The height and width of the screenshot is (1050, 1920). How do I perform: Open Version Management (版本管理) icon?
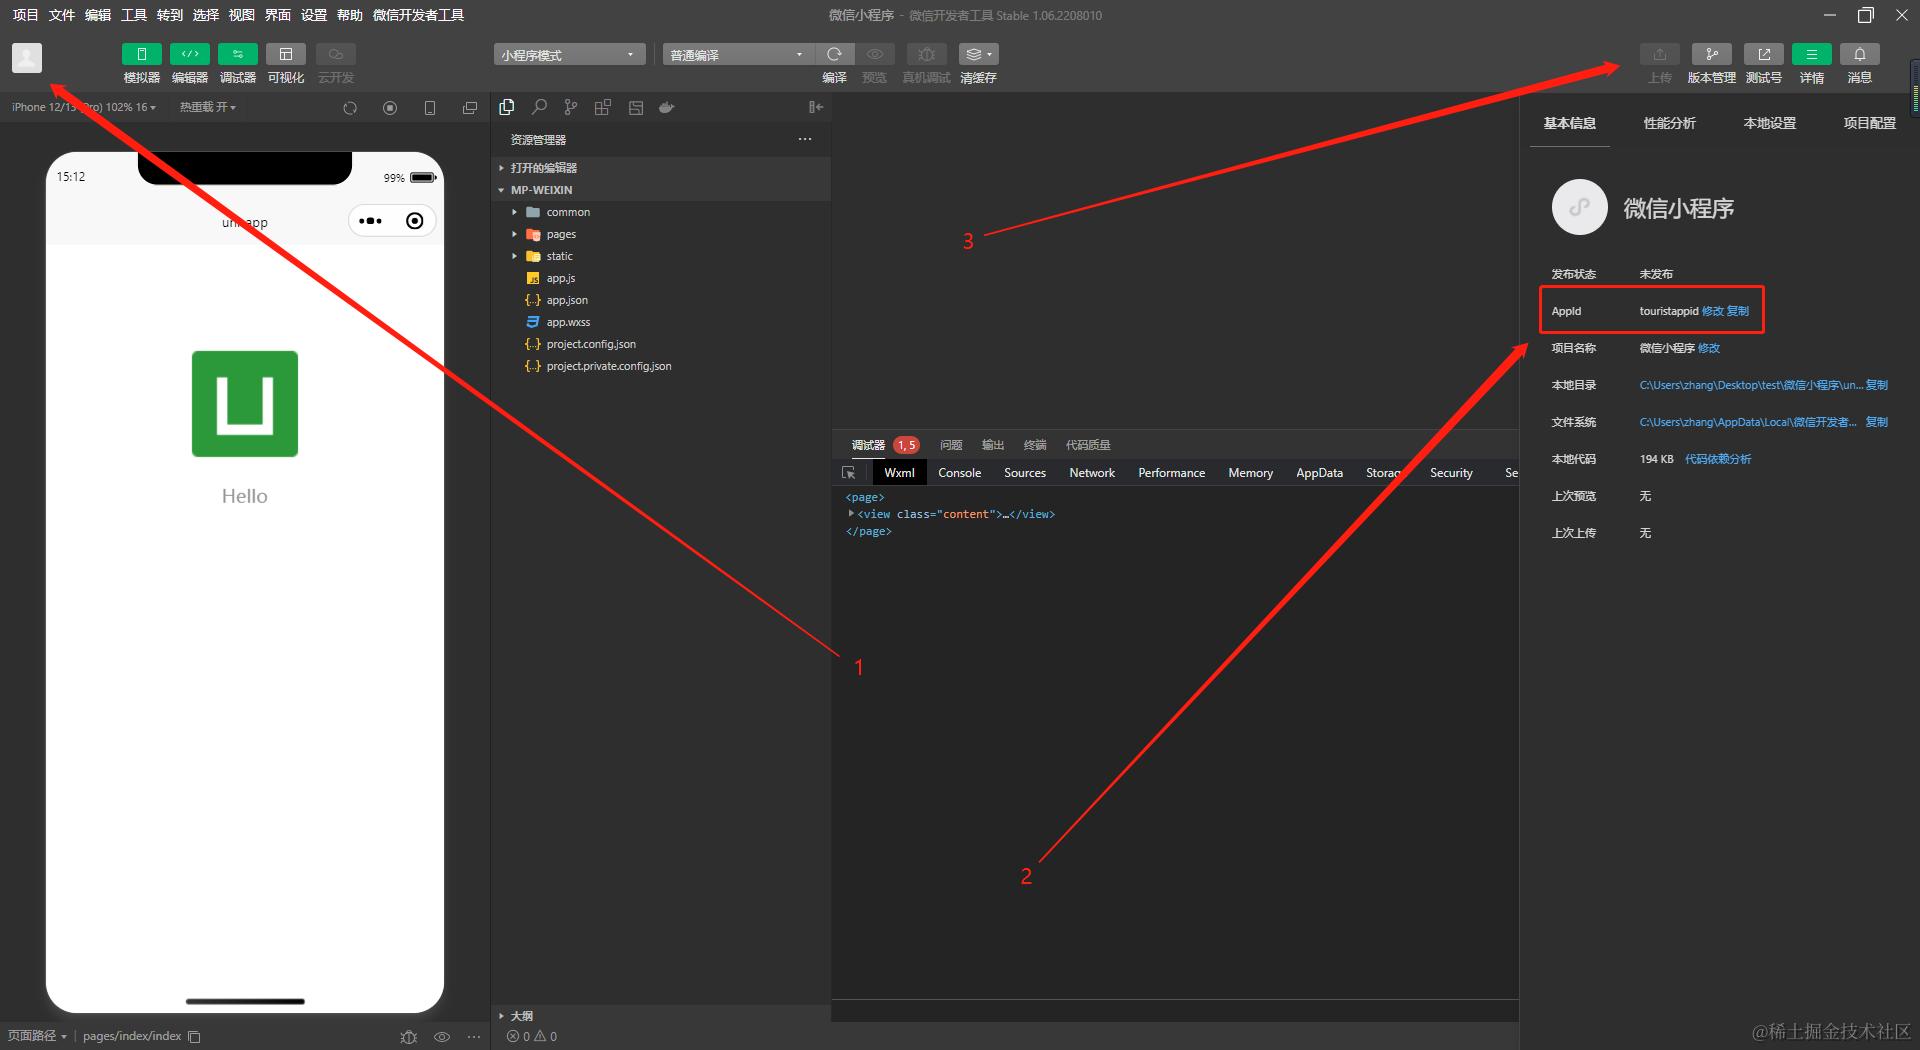(x=1712, y=54)
